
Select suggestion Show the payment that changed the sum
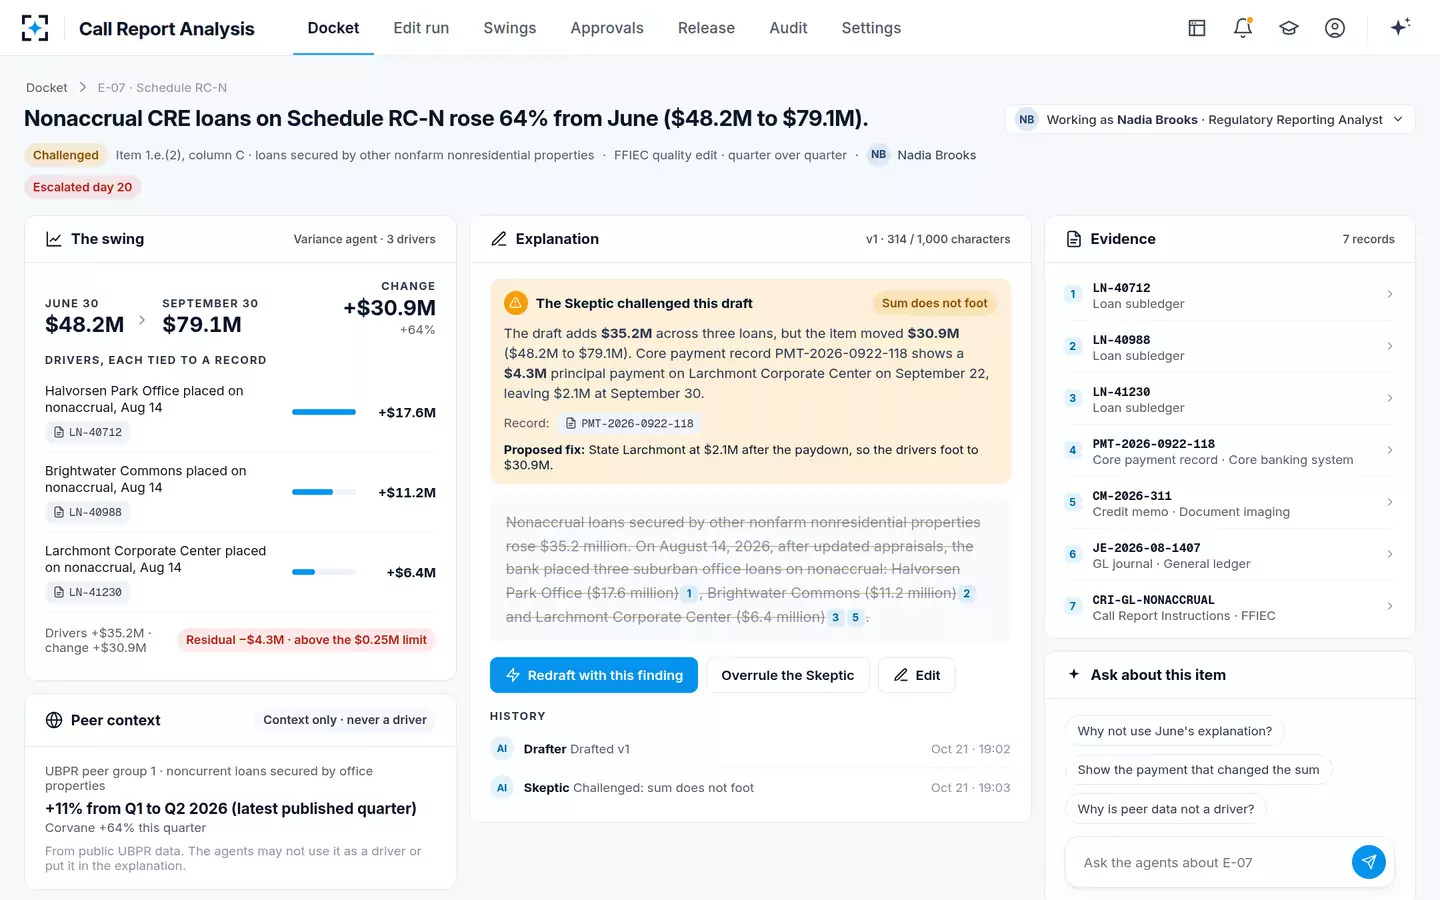(x=1198, y=770)
